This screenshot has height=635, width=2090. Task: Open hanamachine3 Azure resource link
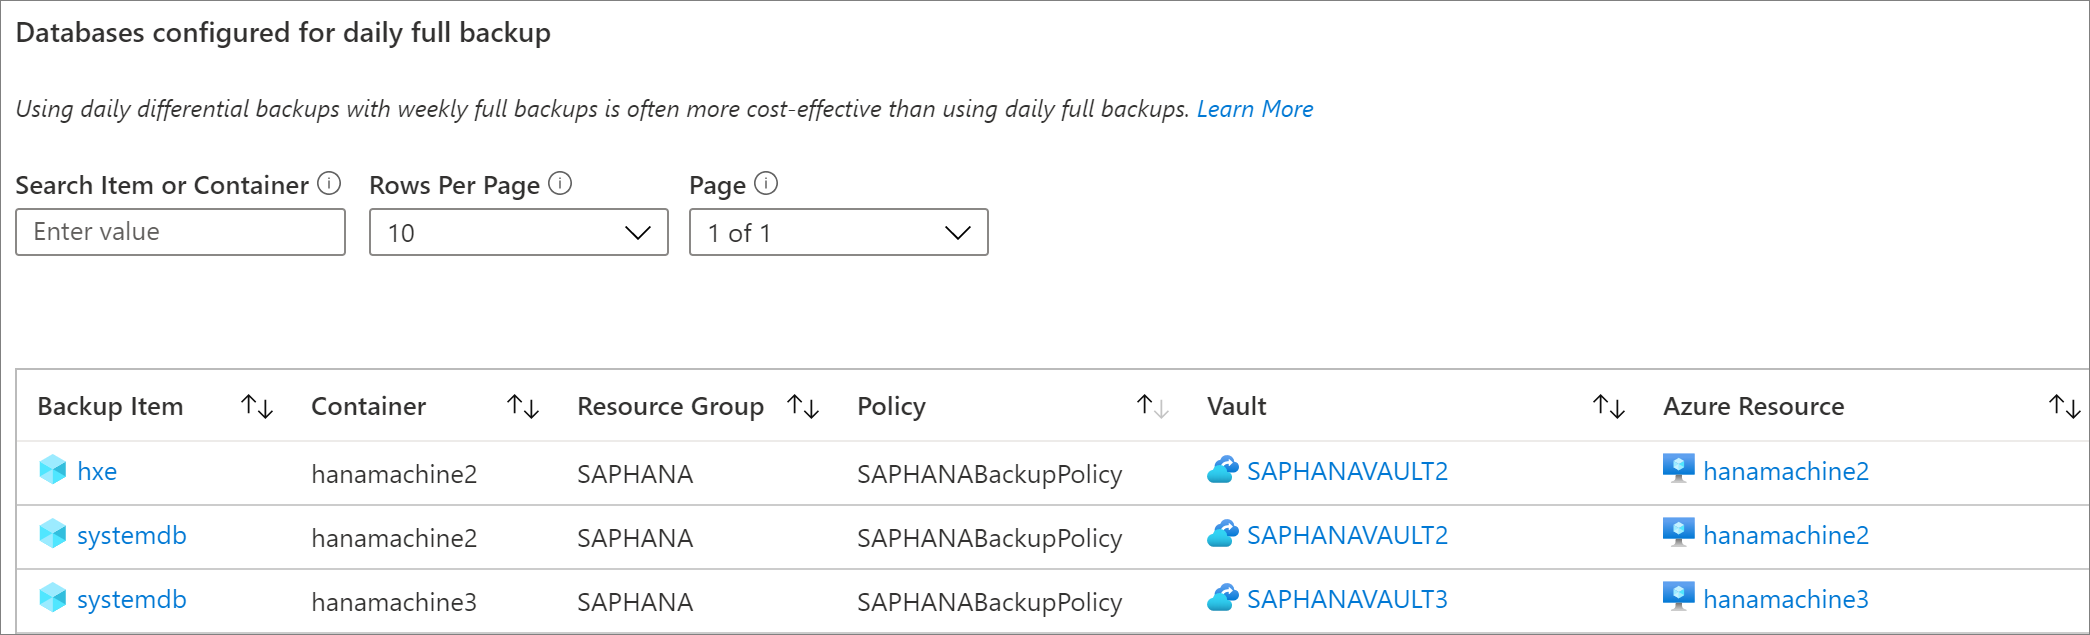point(1785,600)
